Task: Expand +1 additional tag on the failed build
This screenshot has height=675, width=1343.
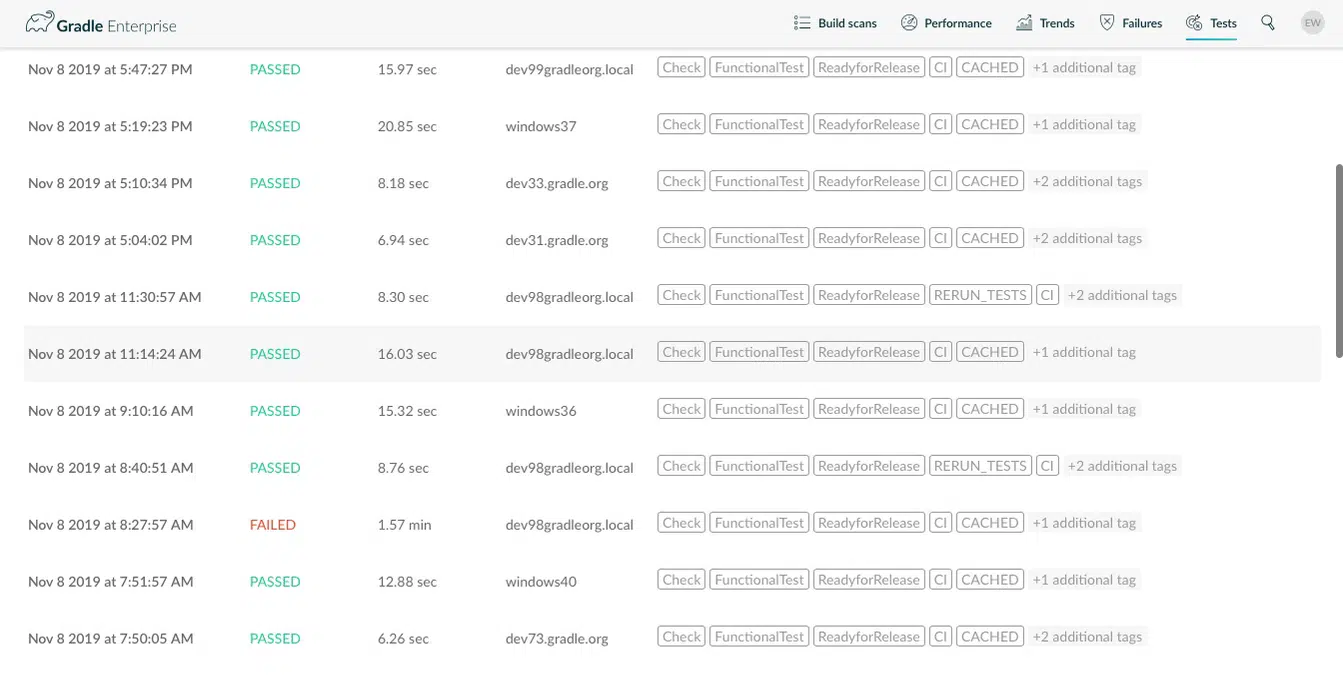Action: 1084,522
